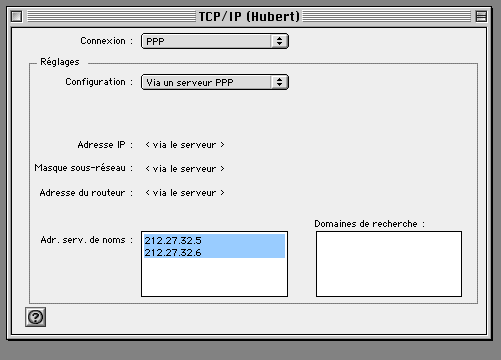This screenshot has height=360, width=501.
Task: Click Masque sous-réseau server value
Action: (x=185, y=169)
